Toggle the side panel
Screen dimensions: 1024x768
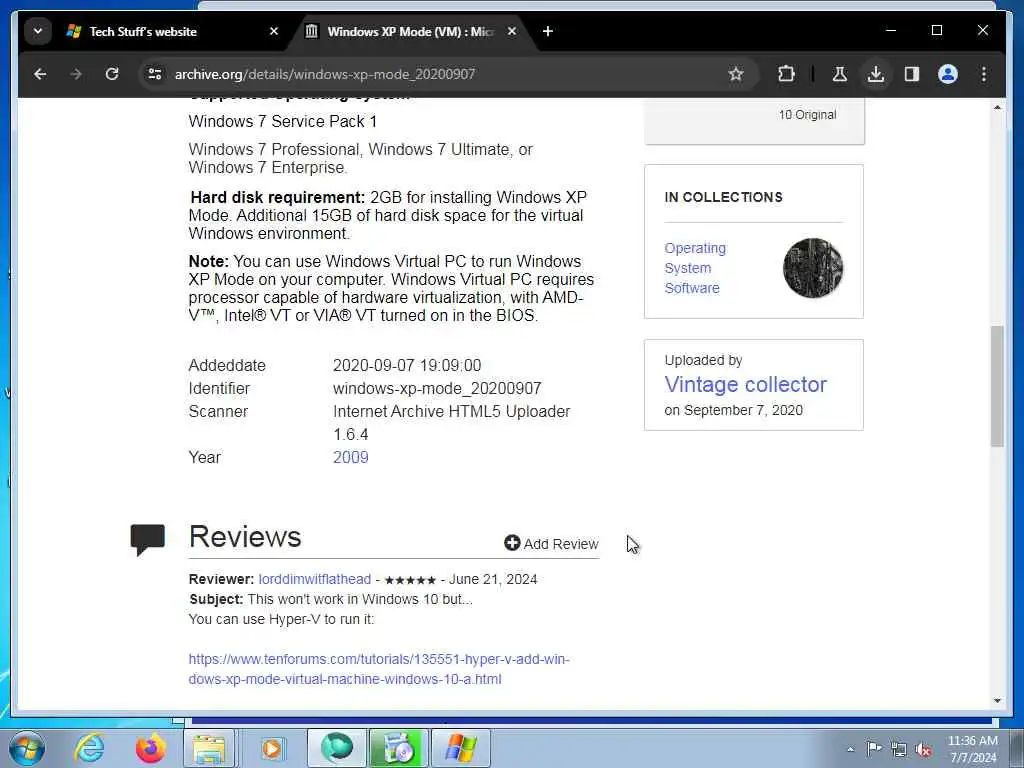912,74
